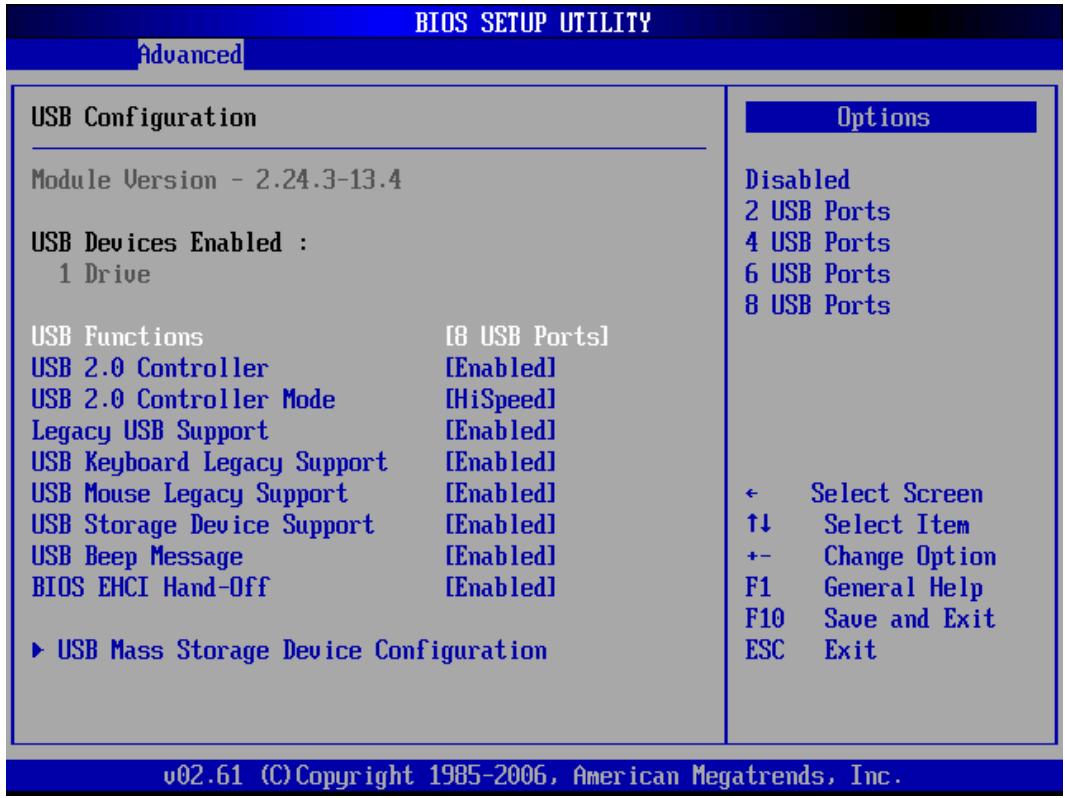Click the F10 Save and Exit hint
The width and height of the screenshot is (1065, 798).
tap(870, 619)
